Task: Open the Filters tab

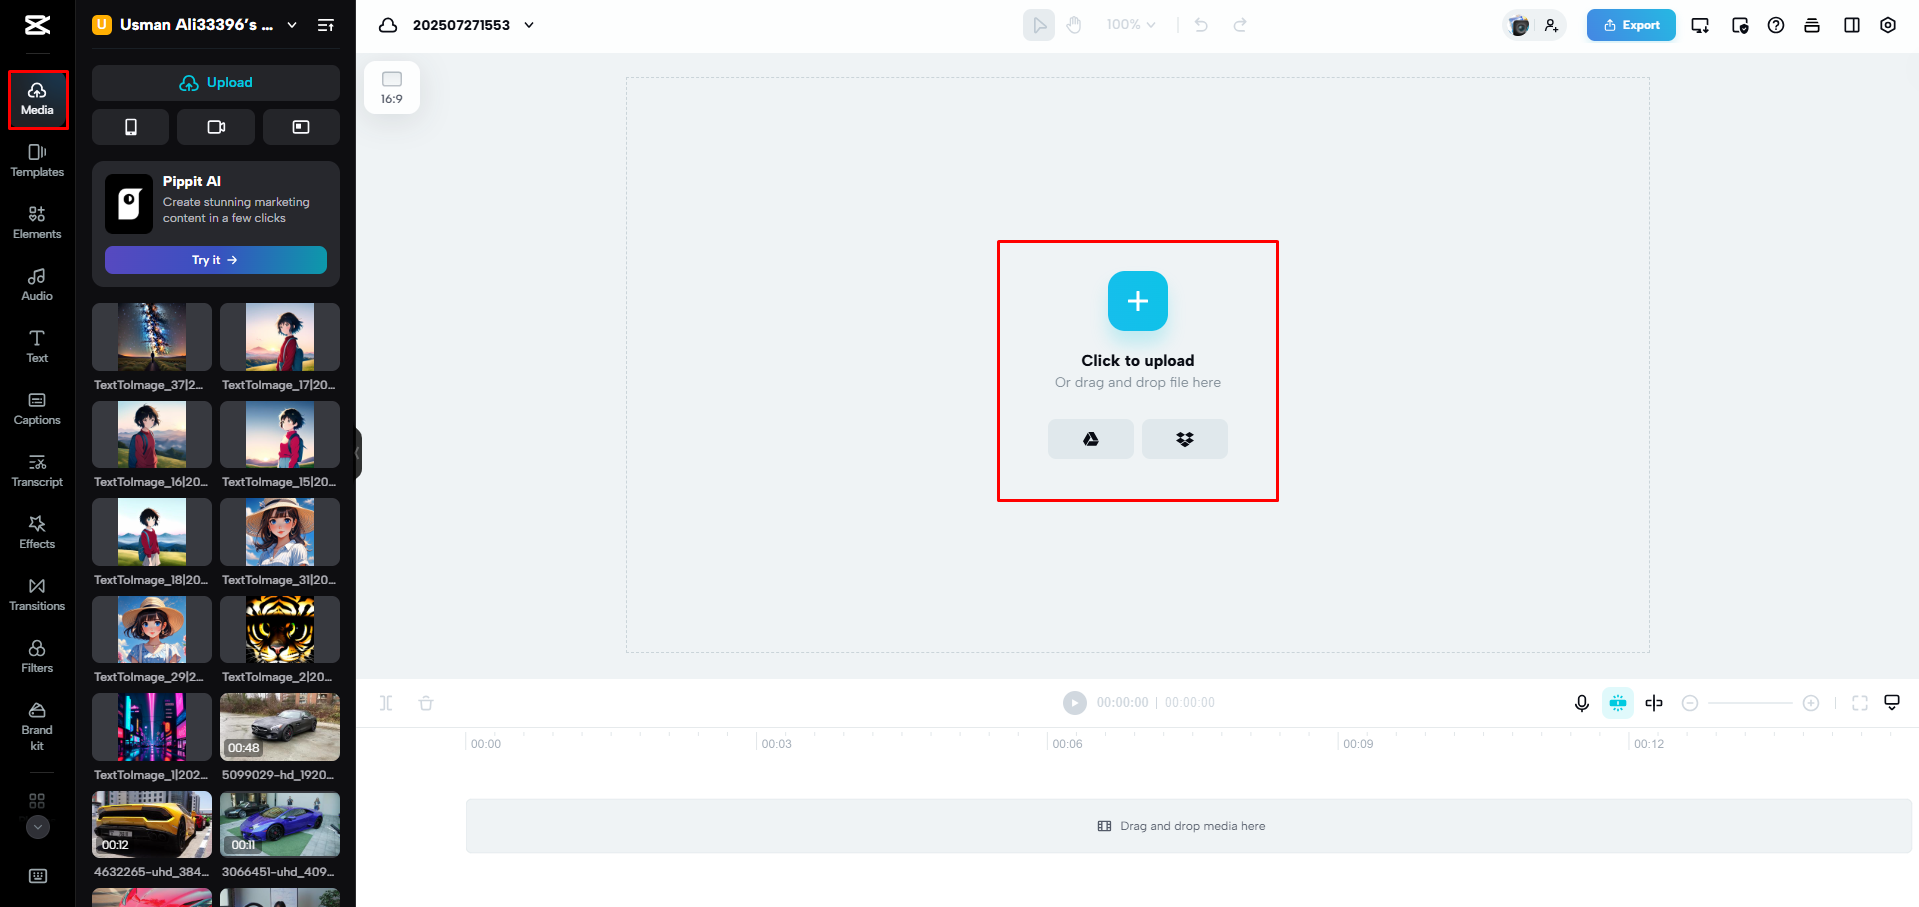Action: click(37, 657)
